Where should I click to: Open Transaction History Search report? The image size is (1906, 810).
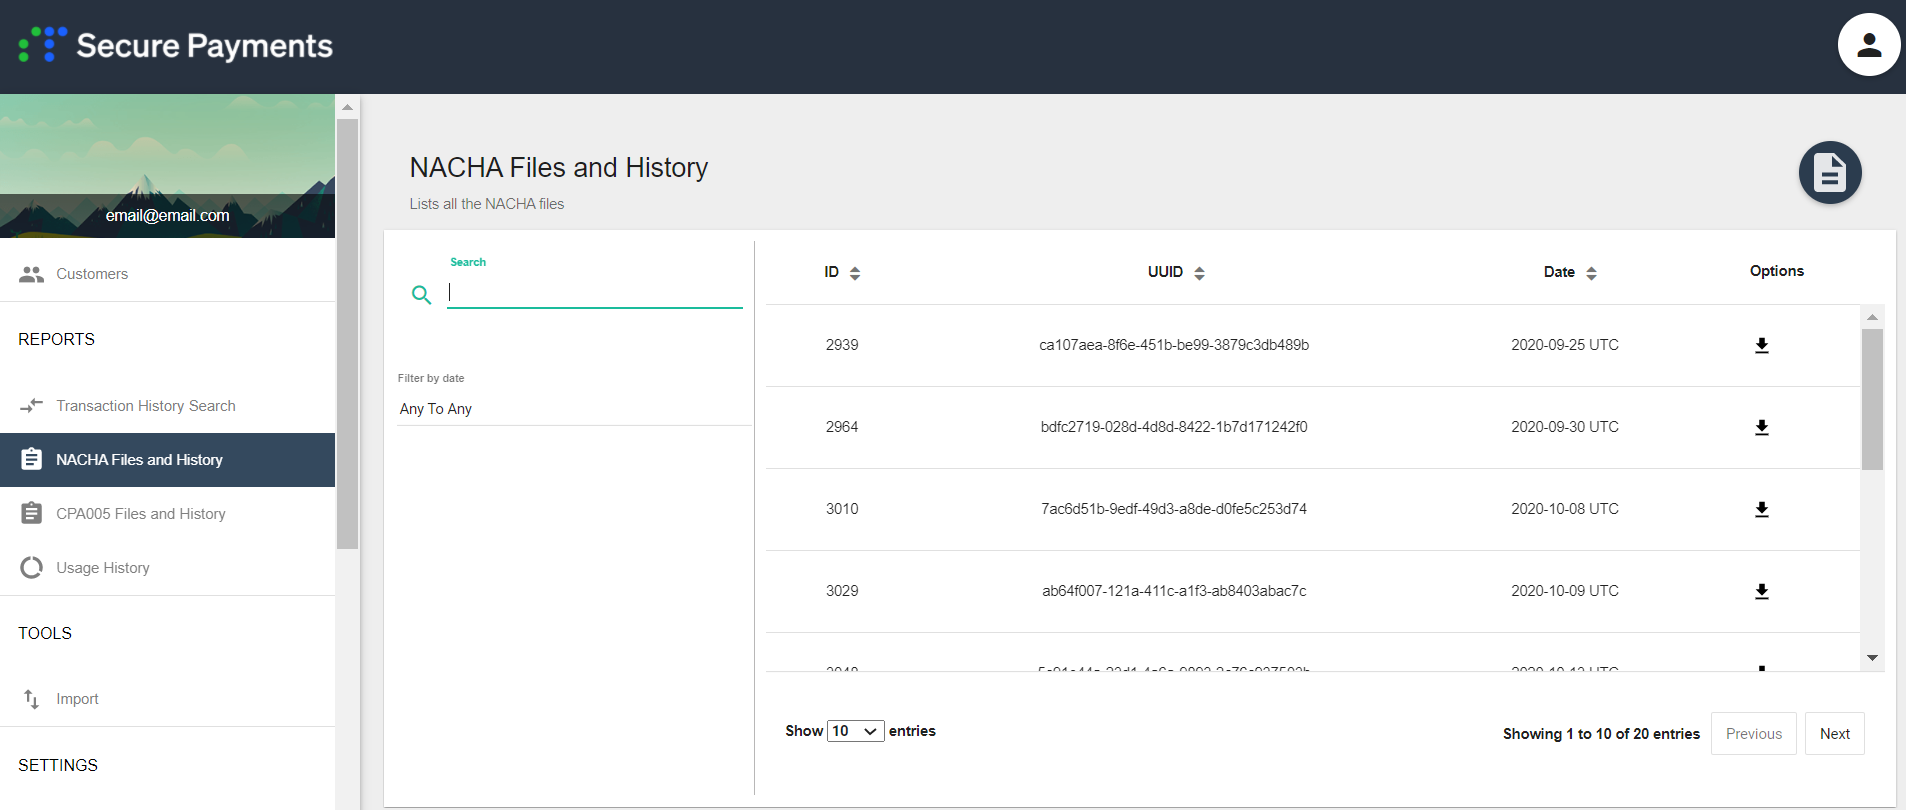point(167,405)
